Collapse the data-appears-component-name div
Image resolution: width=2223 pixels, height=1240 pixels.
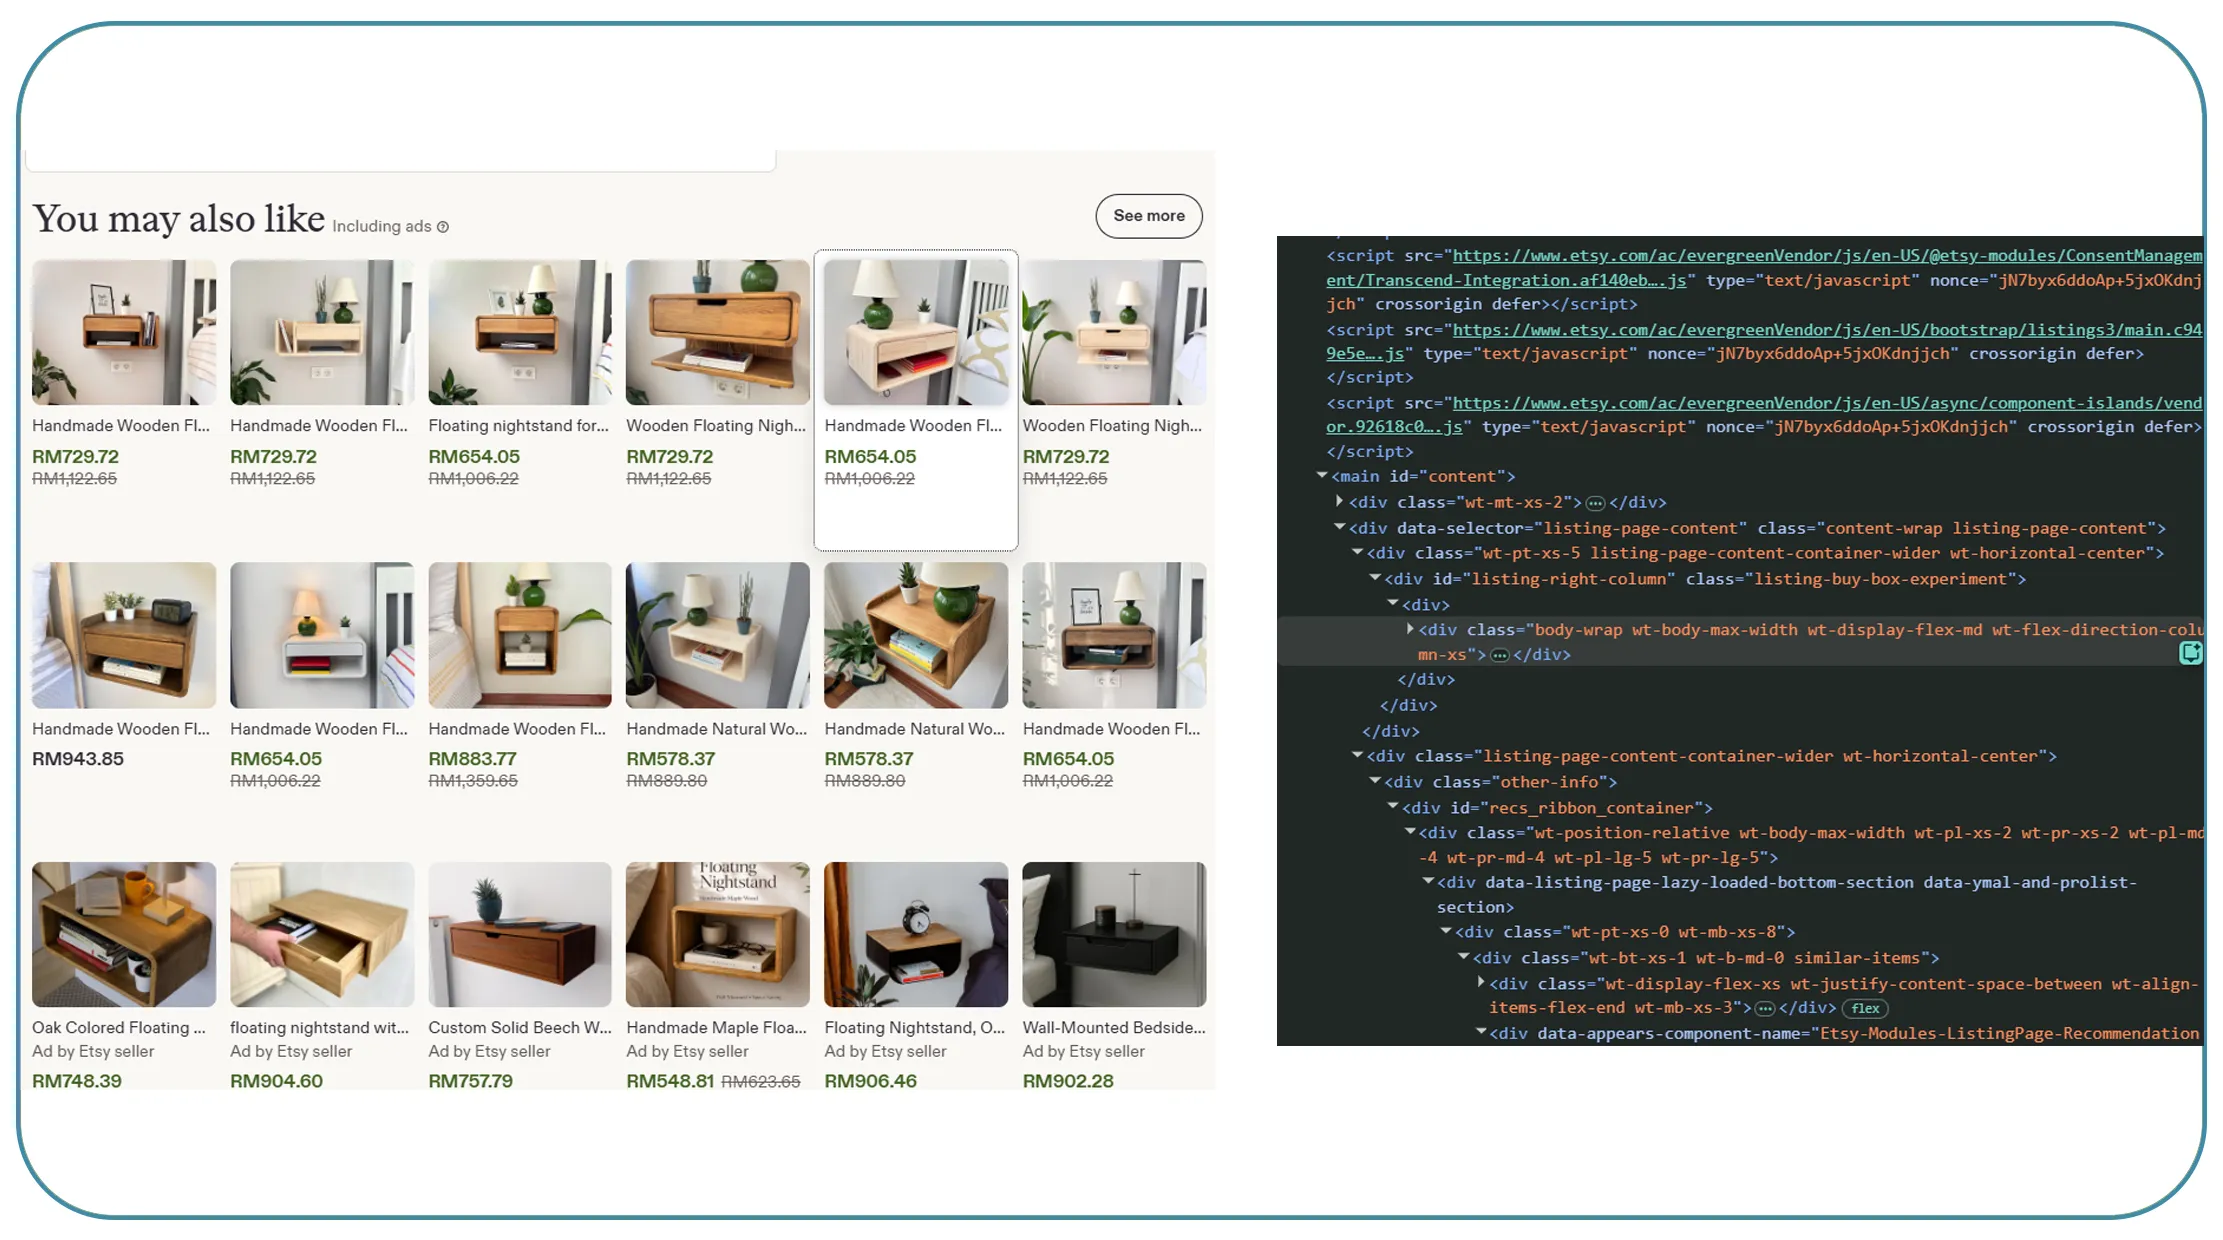pos(1481,1032)
